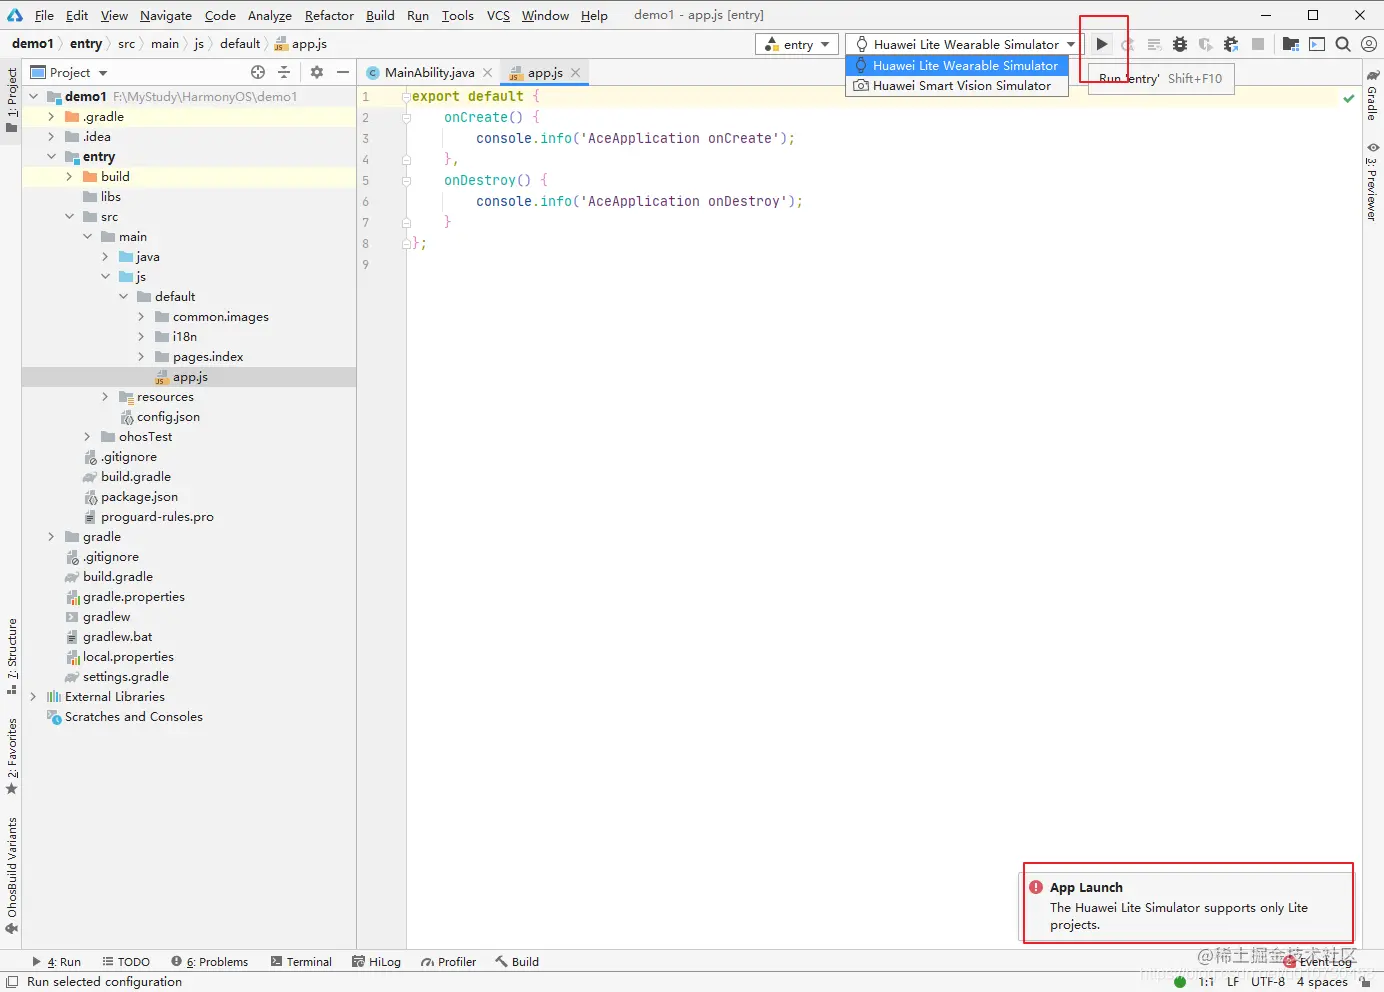Screen dimensions: 1384x992
Task: Expand the pages.index folder
Action: pyautogui.click(x=141, y=357)
